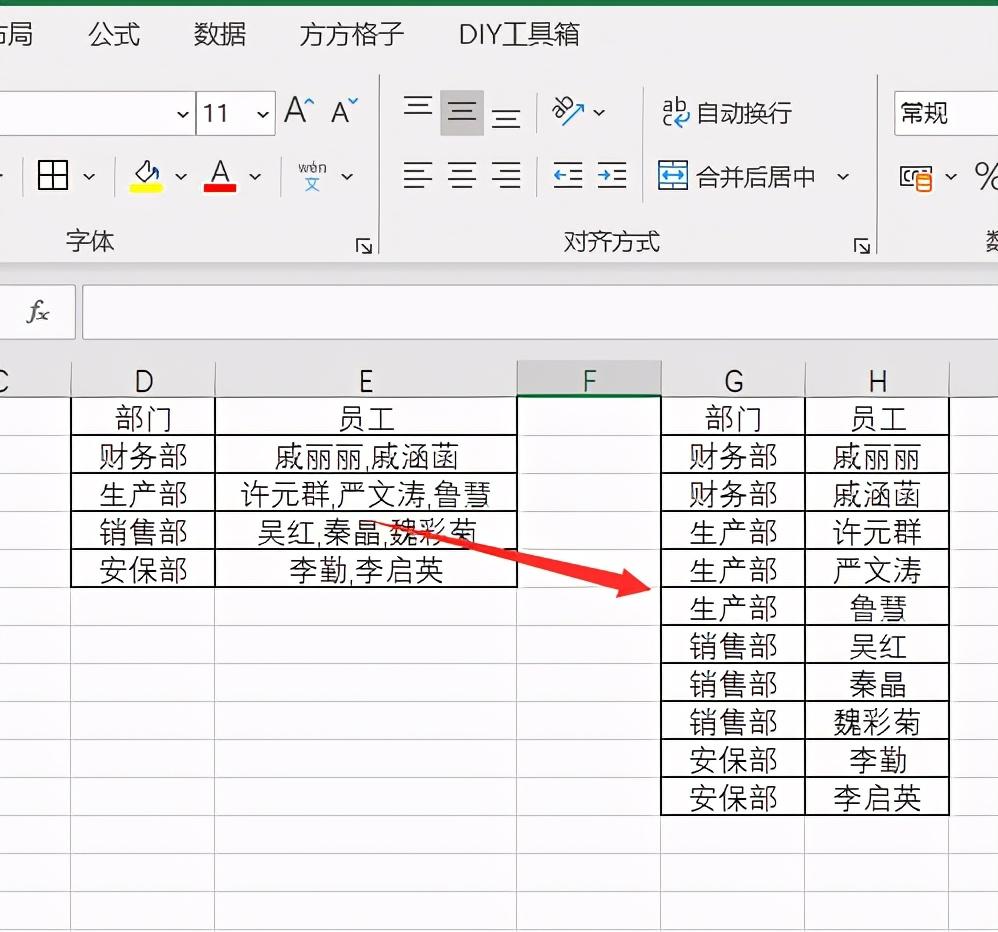Align text left
This screenshot has width=998, height=932.
pyautogui.click(x=418, y=175)
